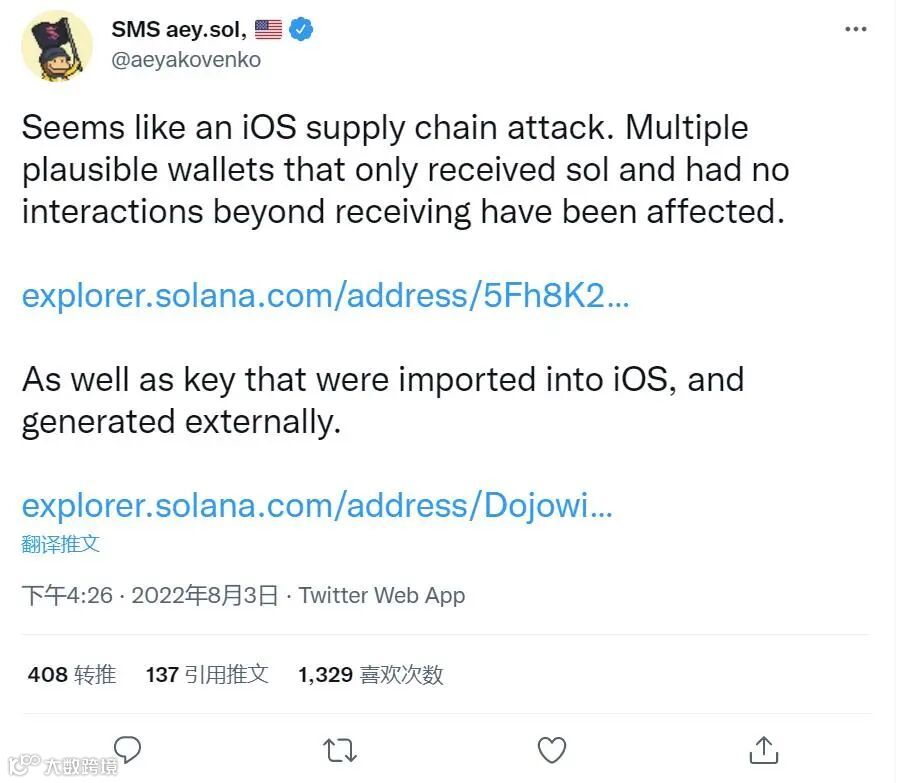View the 1,329 喜欢次数 likes list

[370, 675]
